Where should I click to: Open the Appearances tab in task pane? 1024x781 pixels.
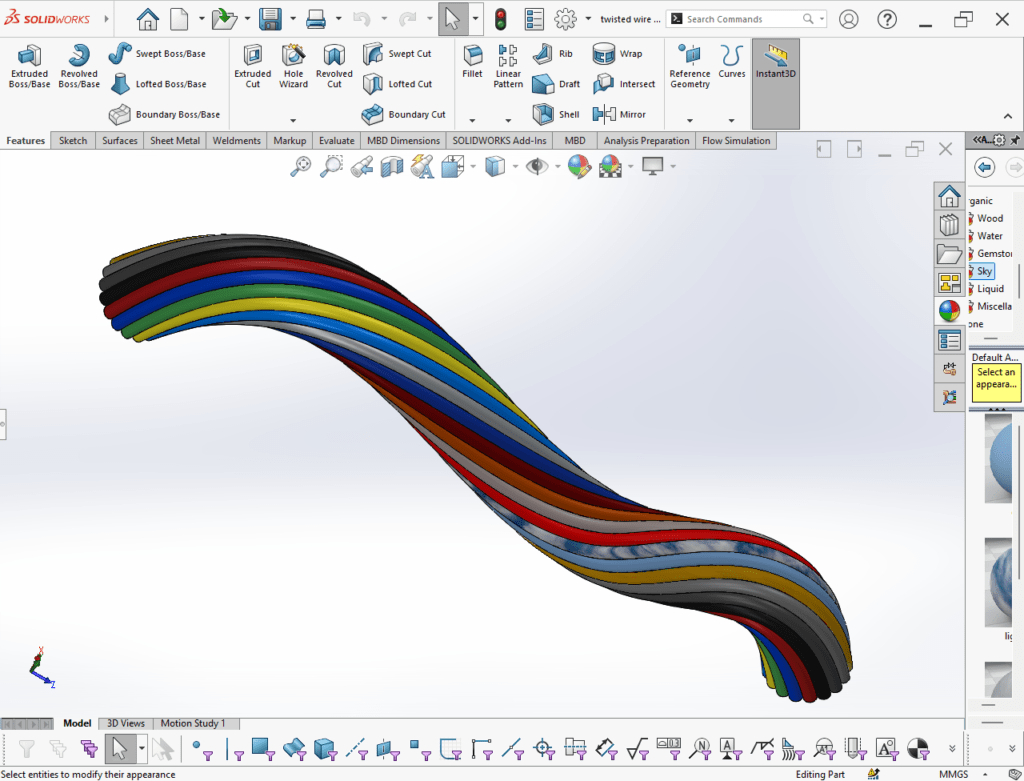[x=949, y=311]
